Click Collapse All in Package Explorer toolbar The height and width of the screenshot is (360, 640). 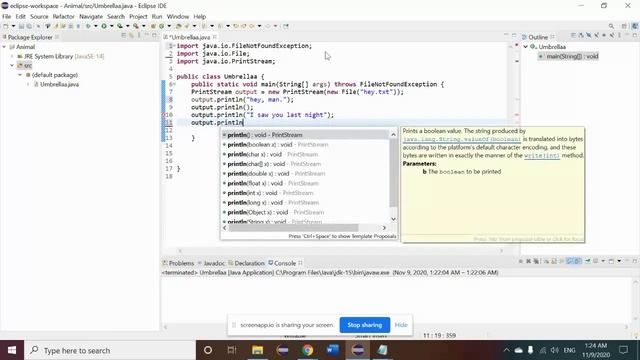(123, 36)
